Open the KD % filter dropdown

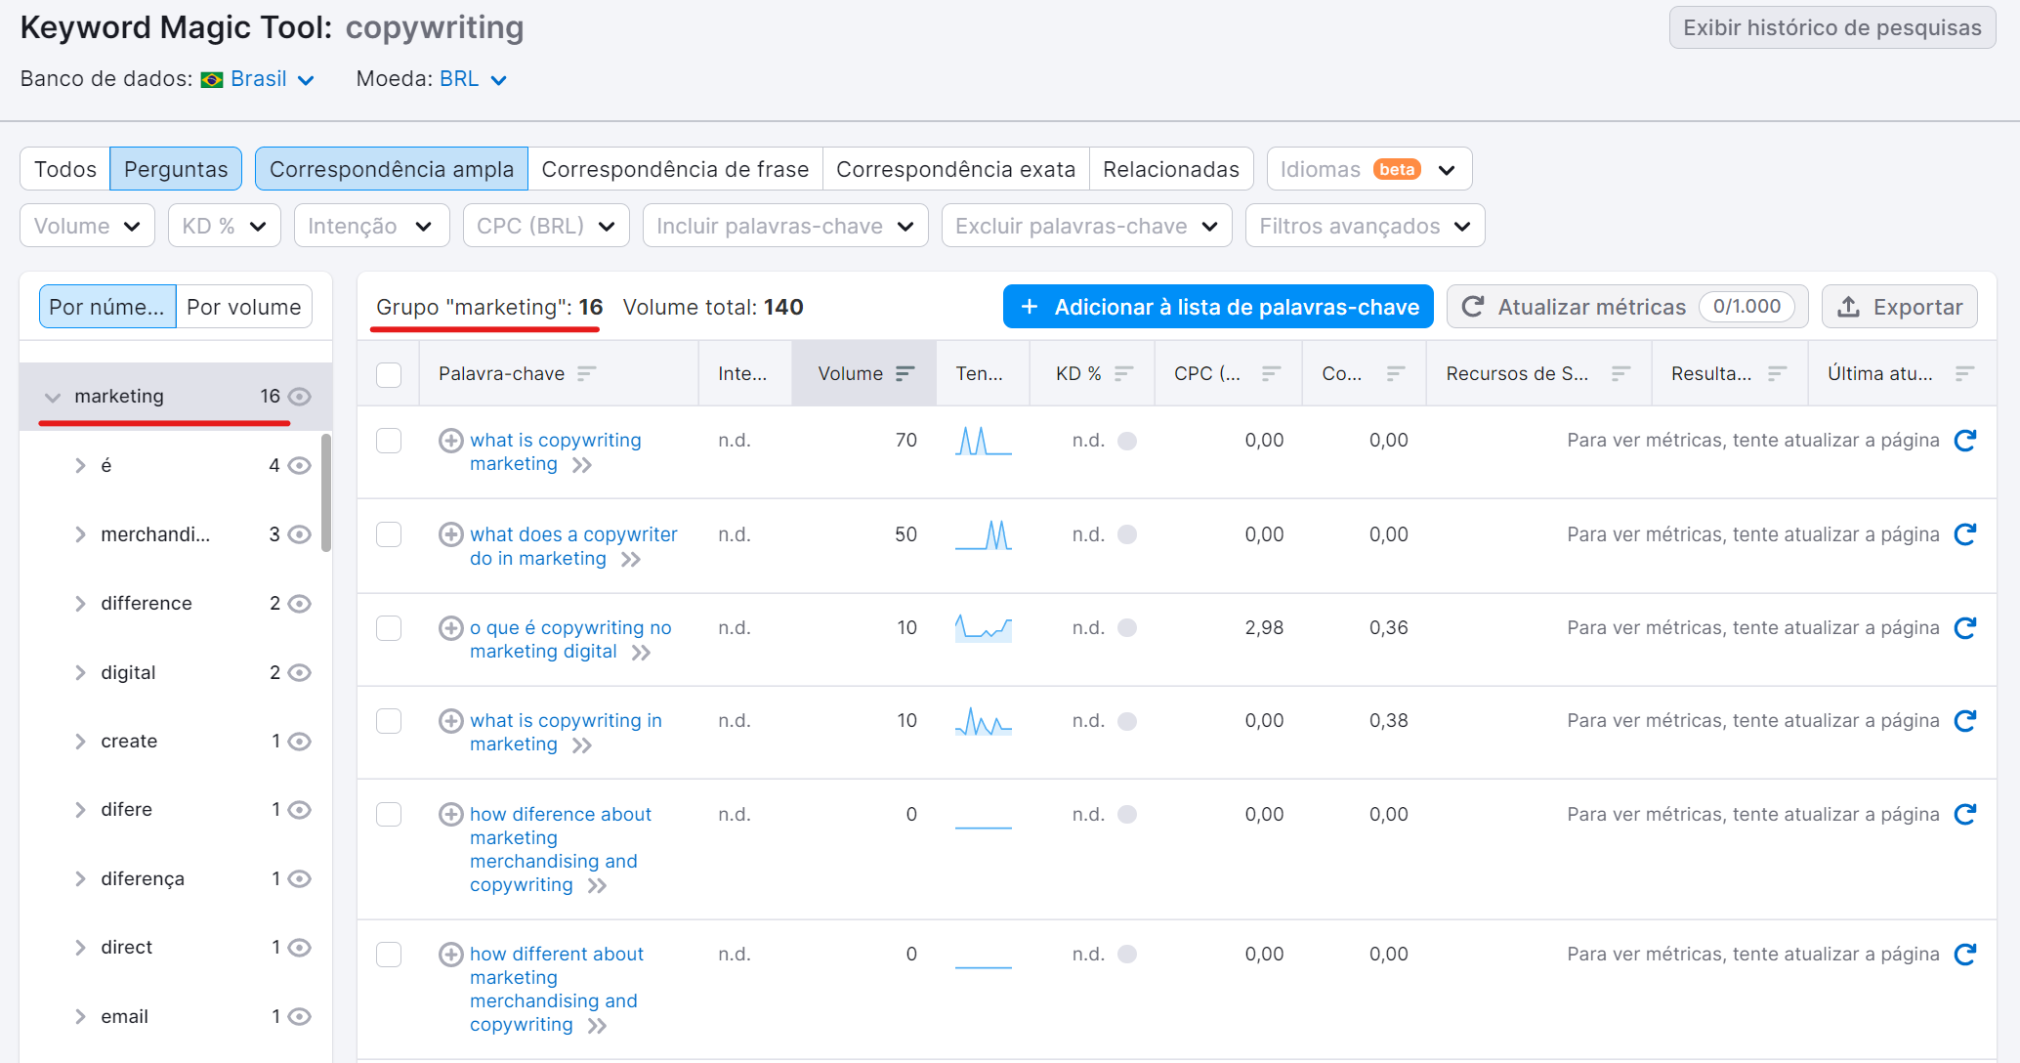(x=224, y=226)
